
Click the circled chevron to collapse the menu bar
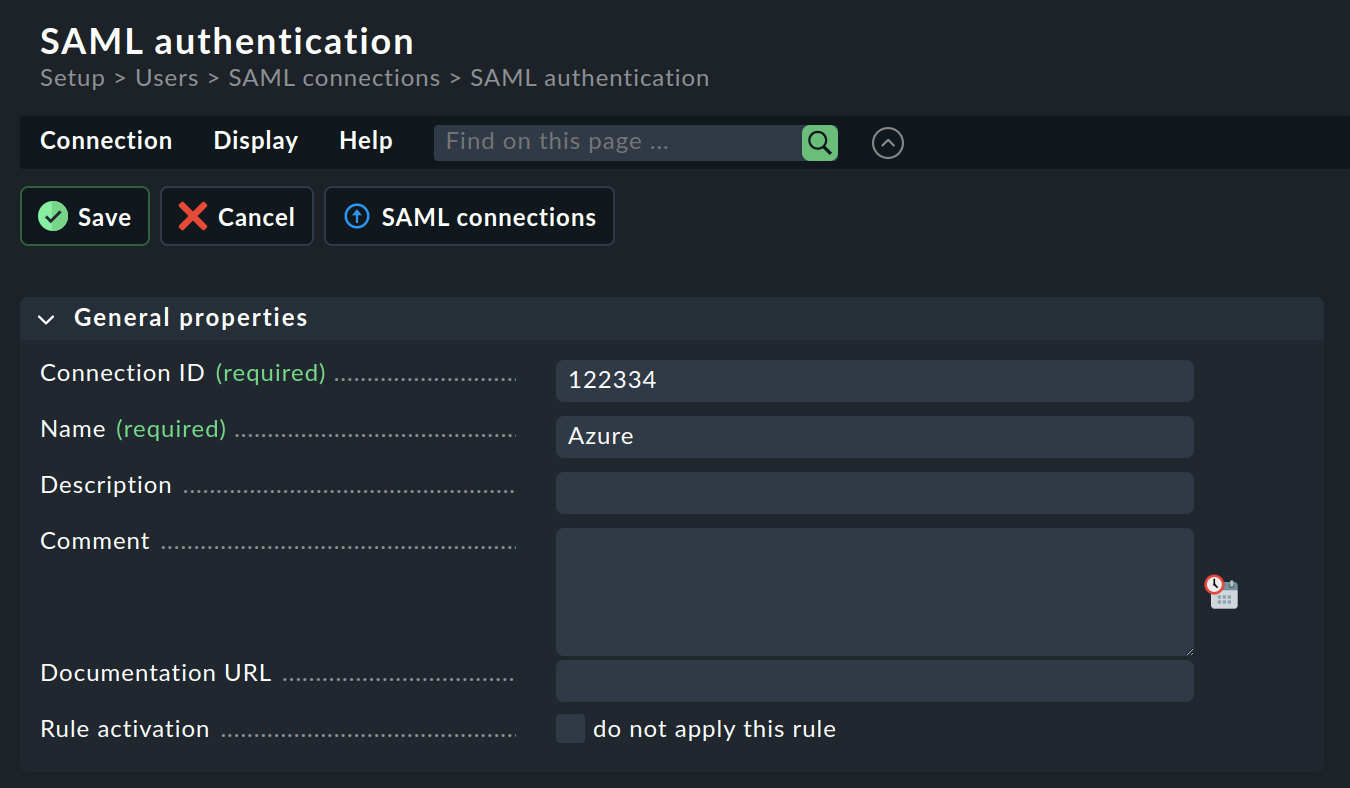[x=887, y=143]
